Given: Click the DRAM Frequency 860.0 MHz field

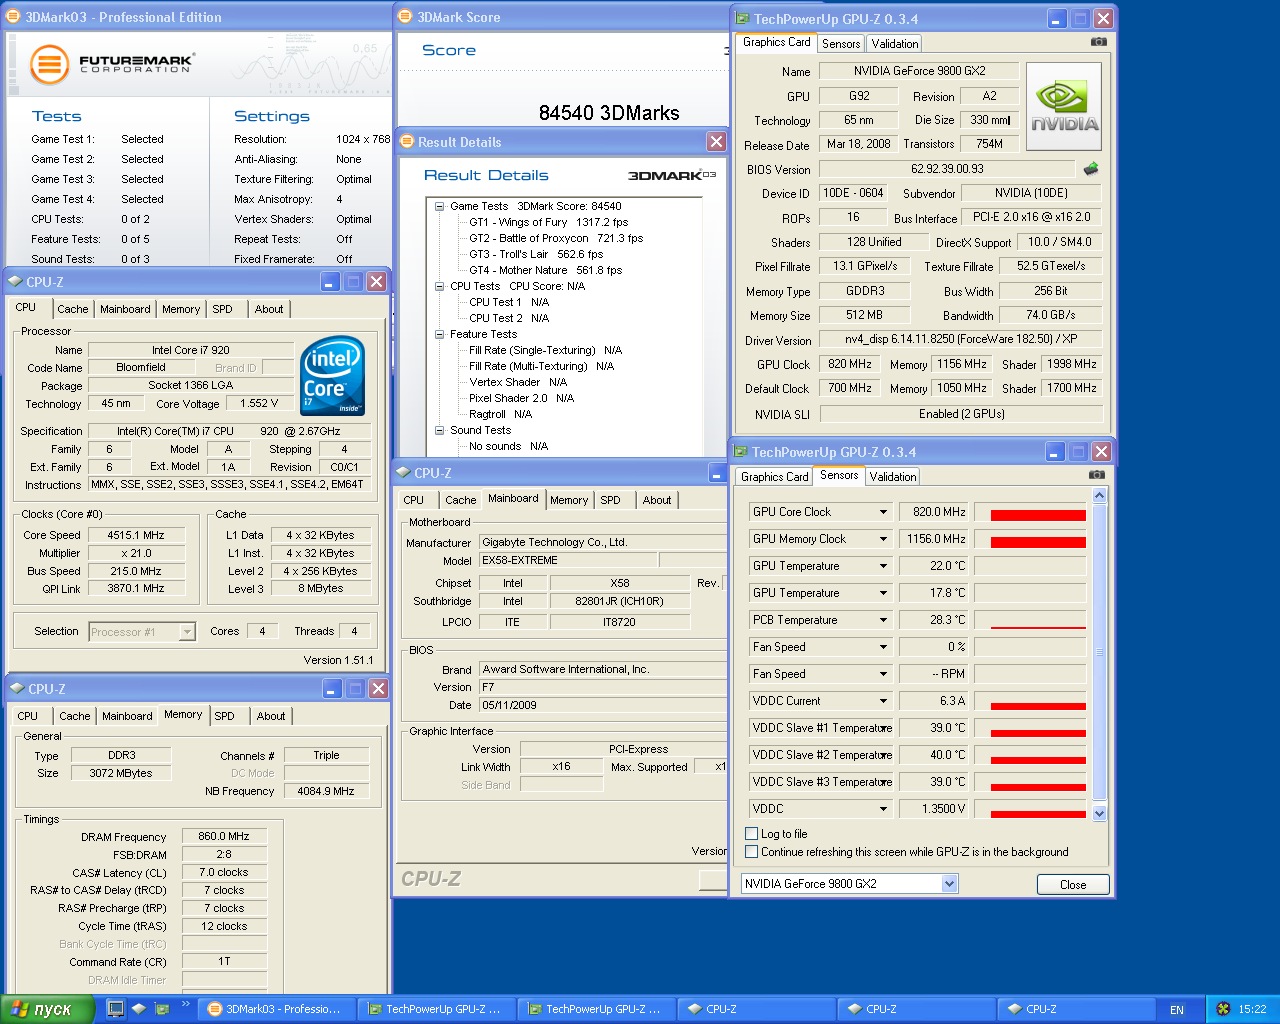Looking at the screenshot, I should pyautogui.click(x=224, y=836).
